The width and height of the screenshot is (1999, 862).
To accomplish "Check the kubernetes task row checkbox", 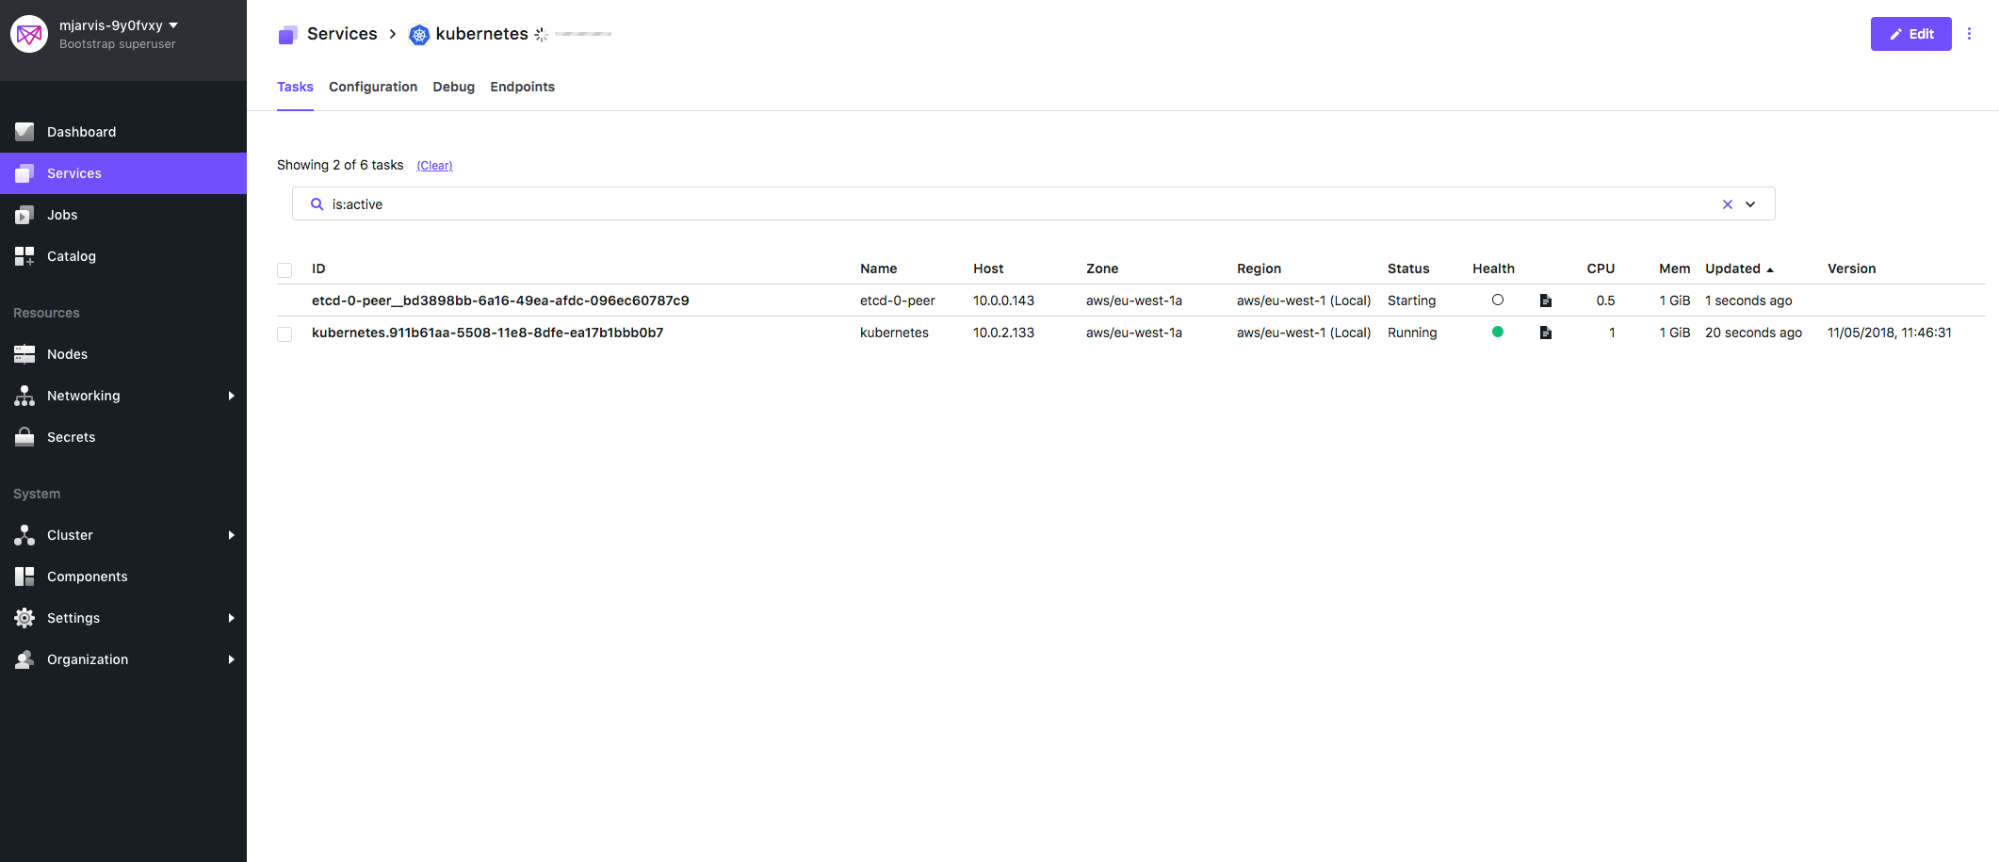I will 285,334.
